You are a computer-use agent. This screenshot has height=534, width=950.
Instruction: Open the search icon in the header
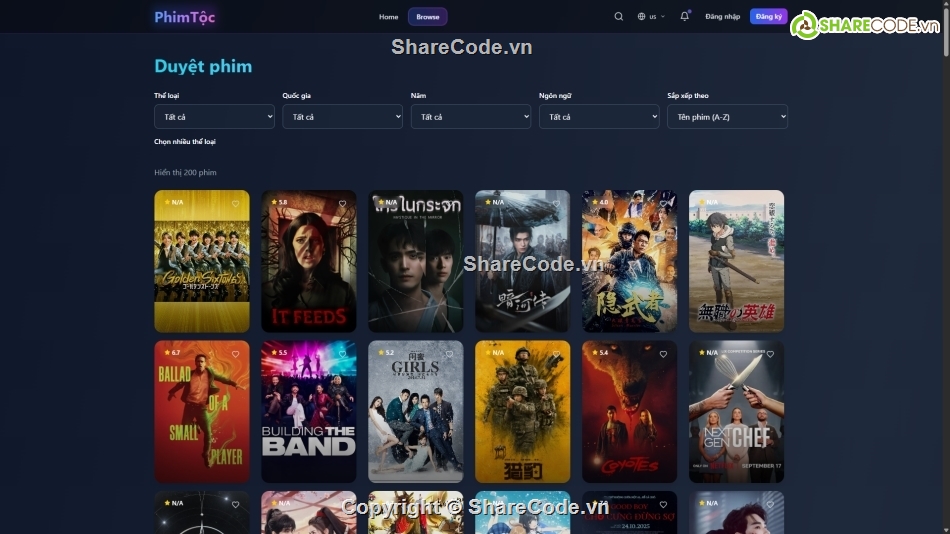pos(619,16)
